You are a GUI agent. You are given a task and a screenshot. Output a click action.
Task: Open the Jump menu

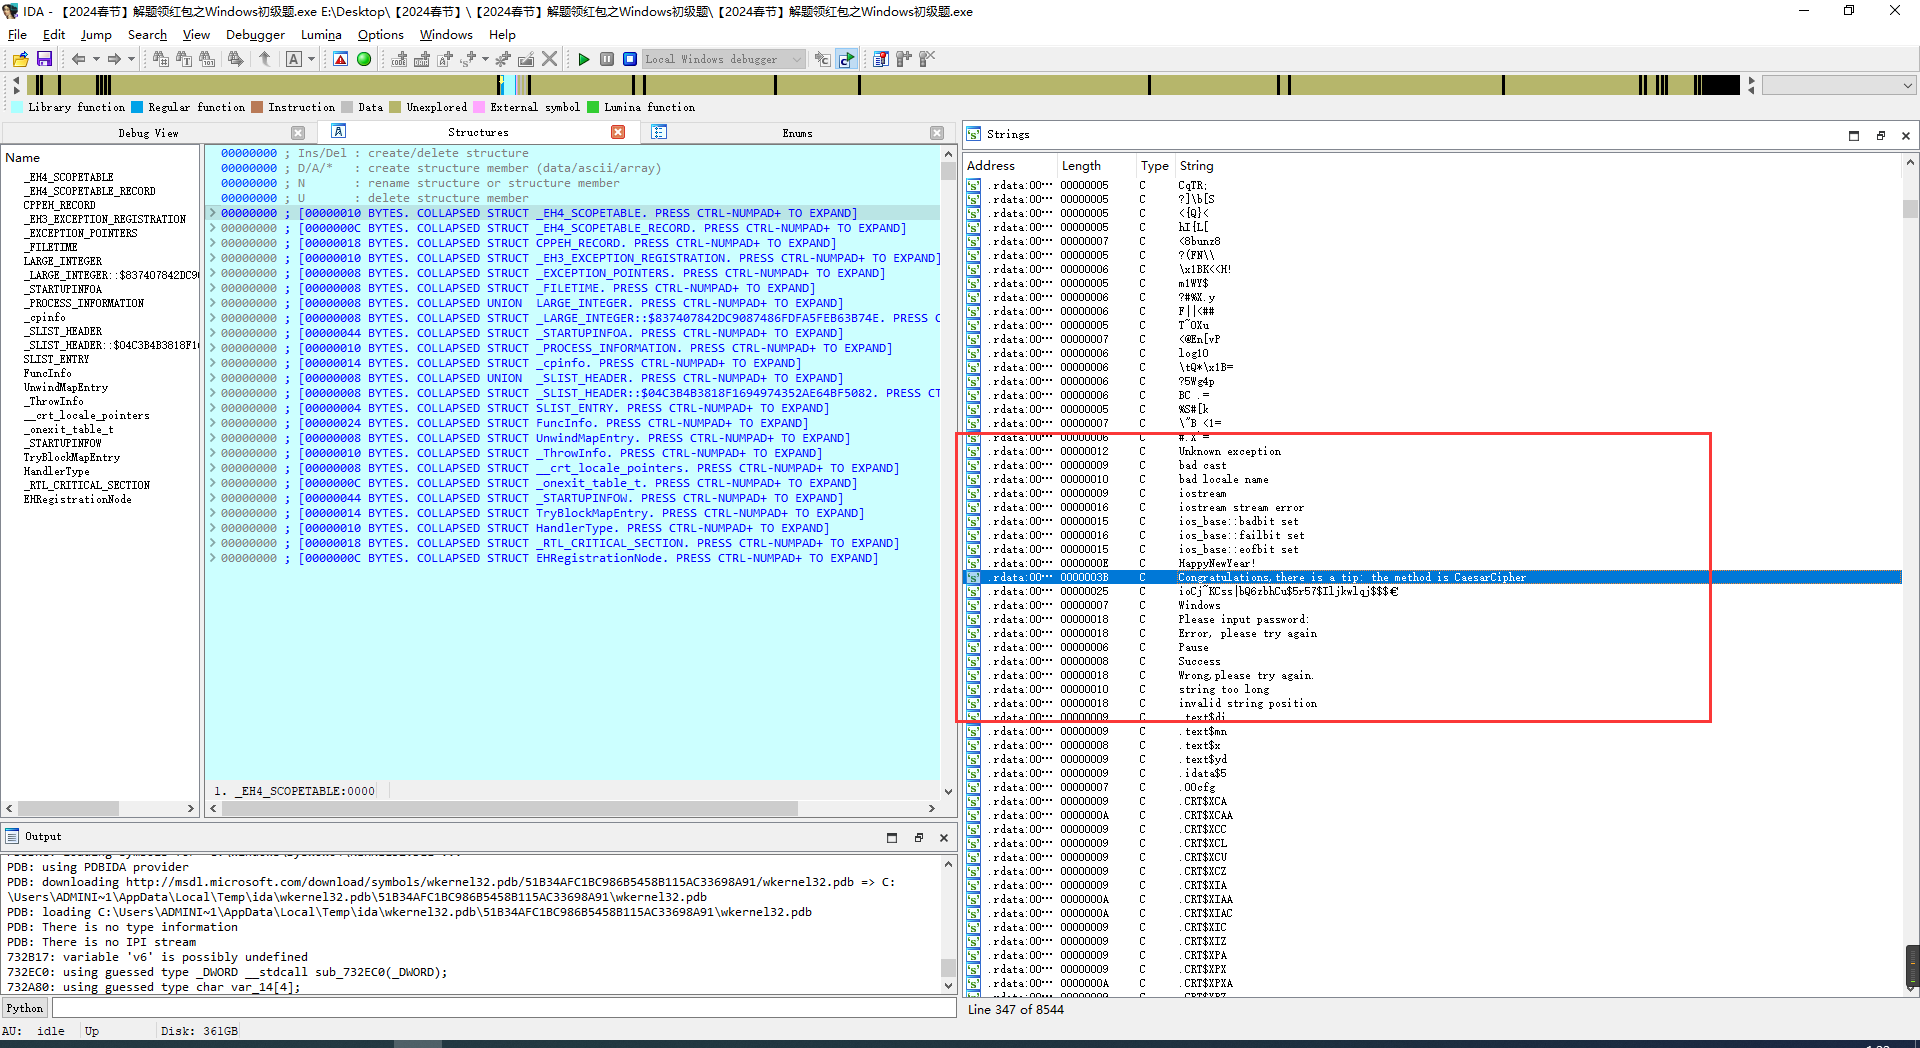[x=96, y=34]
